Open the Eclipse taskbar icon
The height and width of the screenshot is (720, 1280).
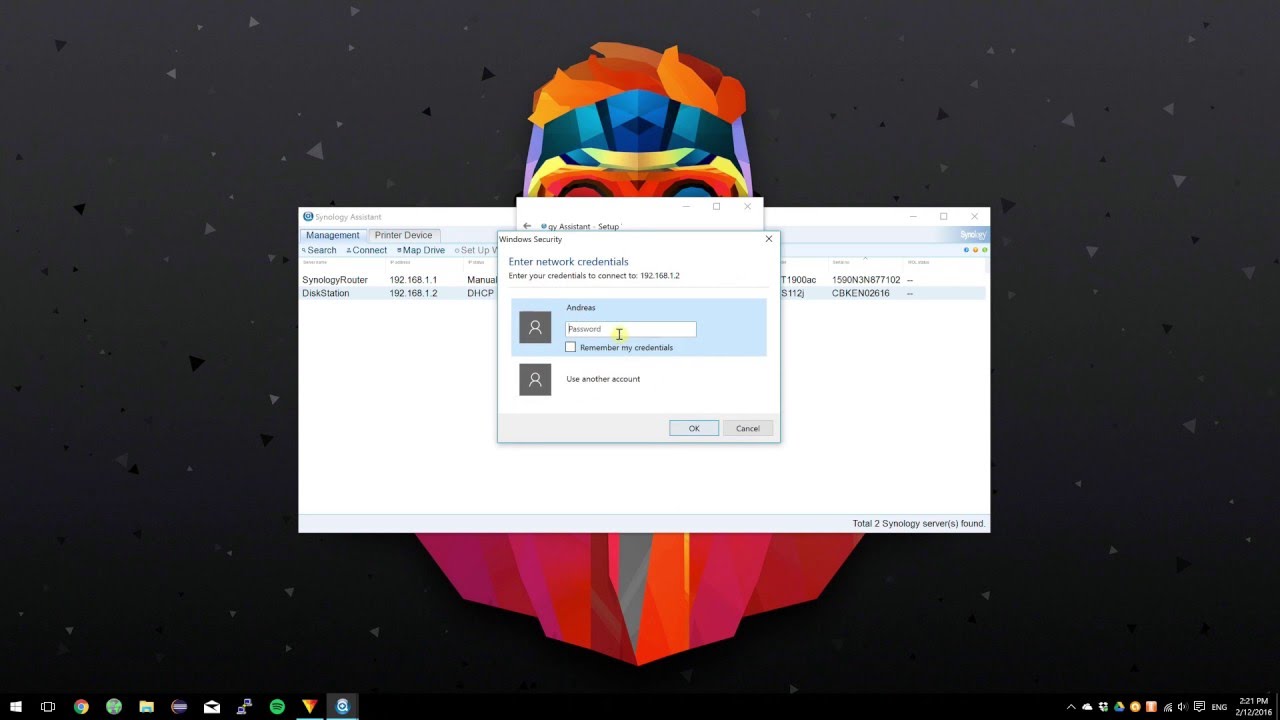(179, 706)
